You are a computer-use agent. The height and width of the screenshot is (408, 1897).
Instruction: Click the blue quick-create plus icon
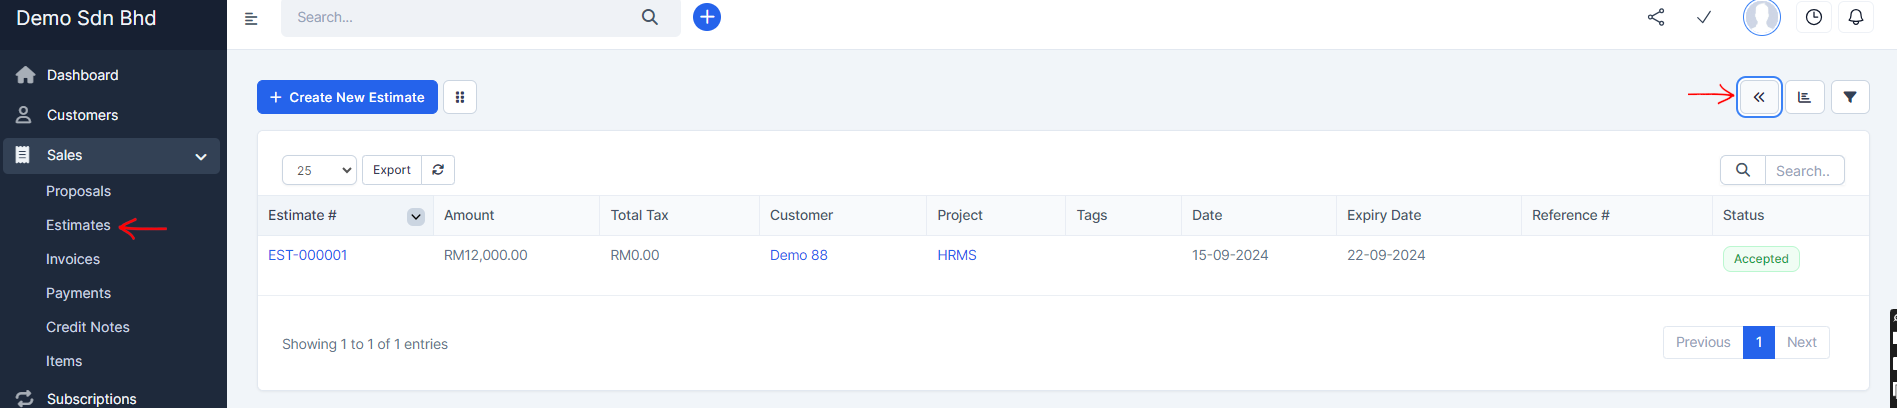tap(707, 17)
